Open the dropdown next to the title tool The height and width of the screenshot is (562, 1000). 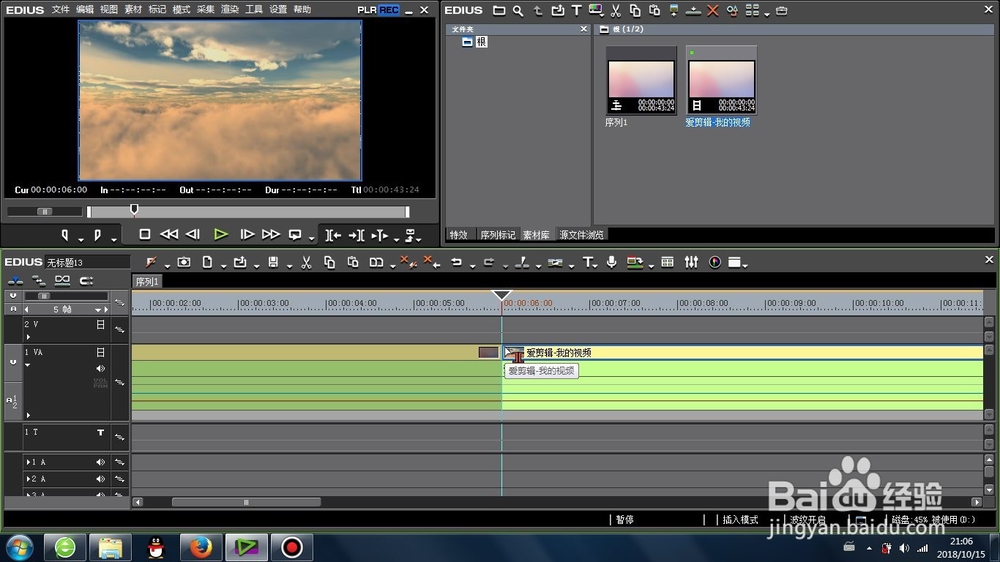point(596,265)
